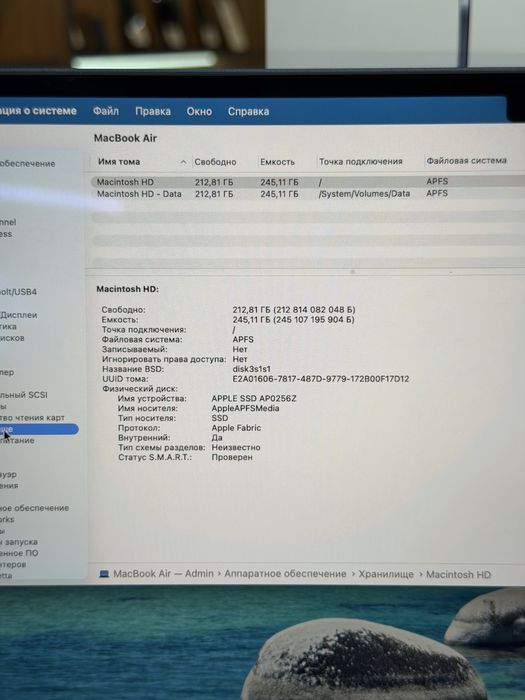The height and width of the screenshot is (700, 525).
Task: Select the чтения карт sidebar item
Action: 32,417
